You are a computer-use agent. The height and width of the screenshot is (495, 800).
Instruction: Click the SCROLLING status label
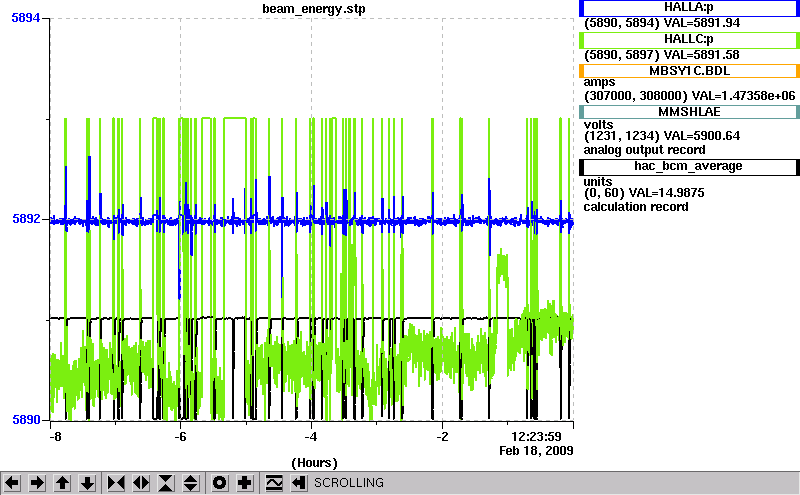(348, 483)
